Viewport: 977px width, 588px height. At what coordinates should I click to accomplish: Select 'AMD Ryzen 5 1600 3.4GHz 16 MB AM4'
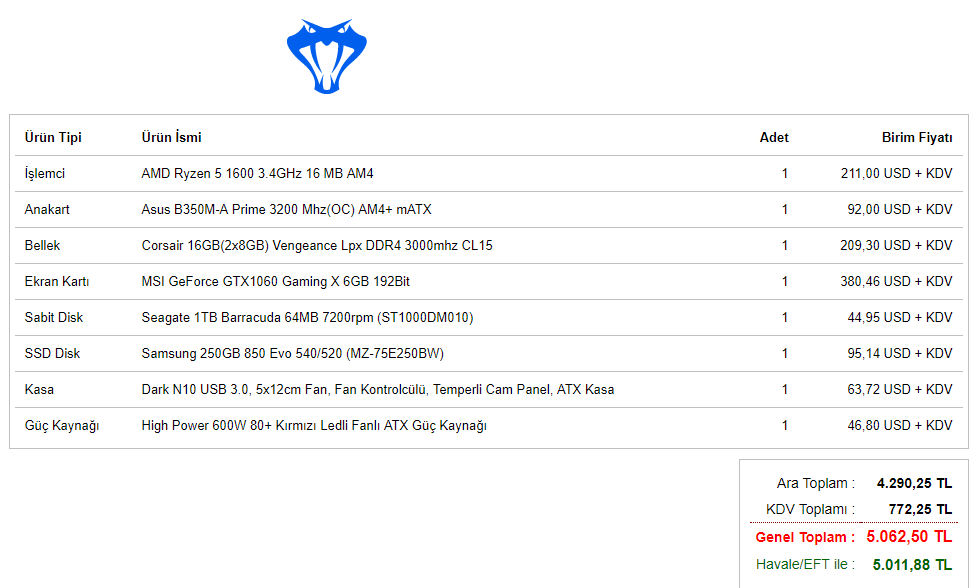pos(257,173)
